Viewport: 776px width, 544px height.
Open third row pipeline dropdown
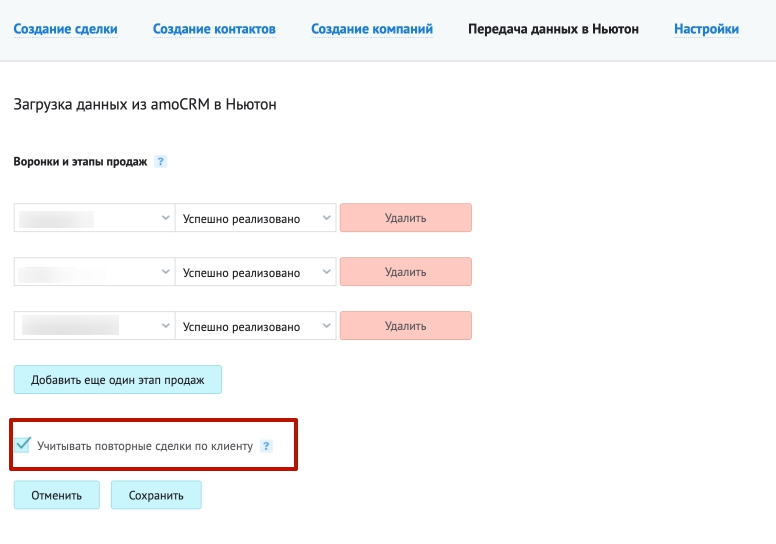[94, 326]
